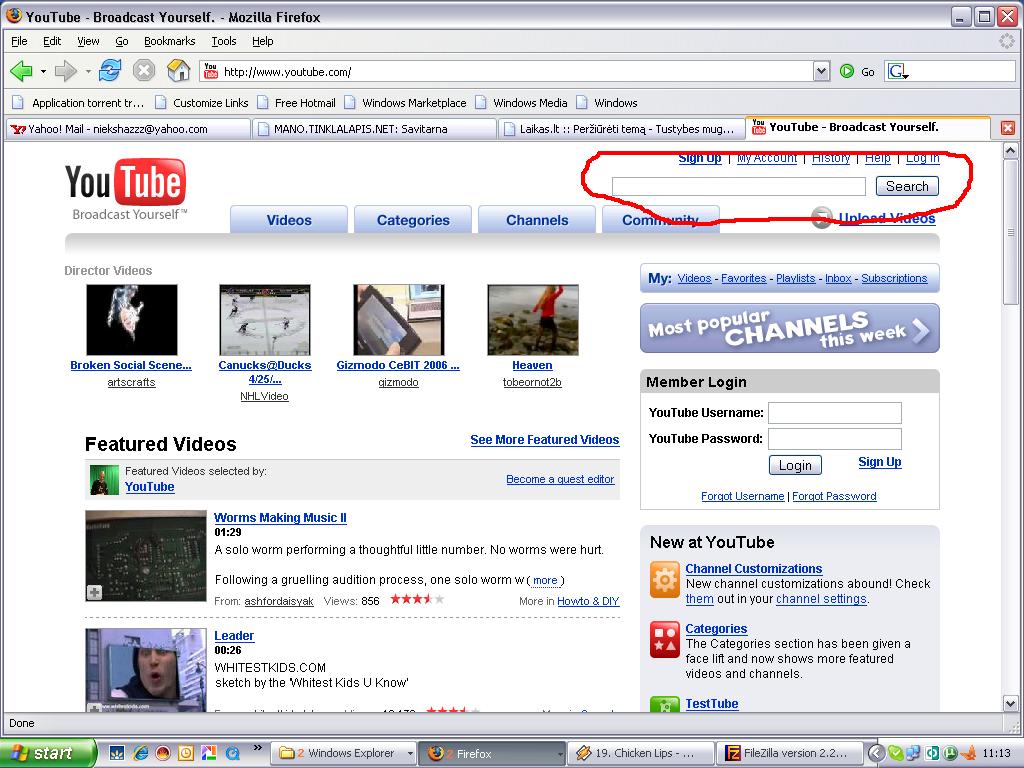Click the Windows Start button
The height and width of the screenshot is (768, 1024).
coord(47,753)
